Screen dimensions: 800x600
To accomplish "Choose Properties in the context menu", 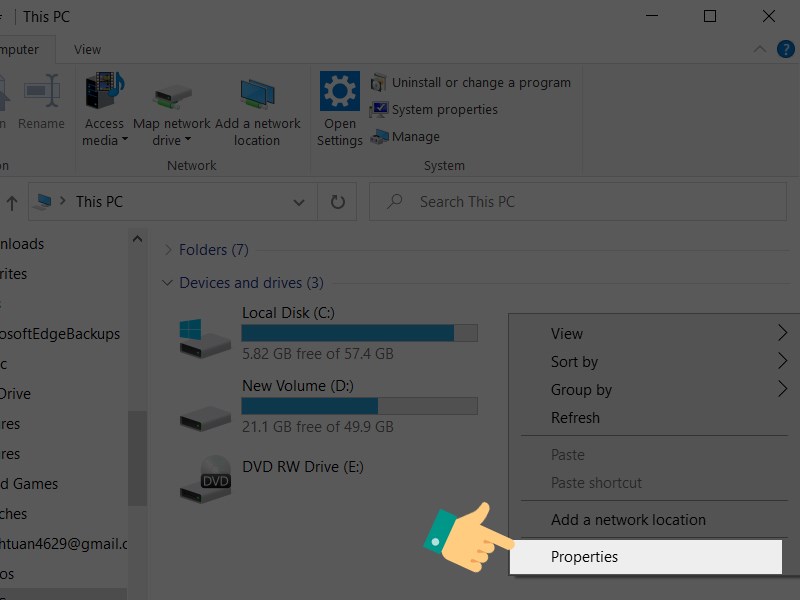I will click(585, 557).
